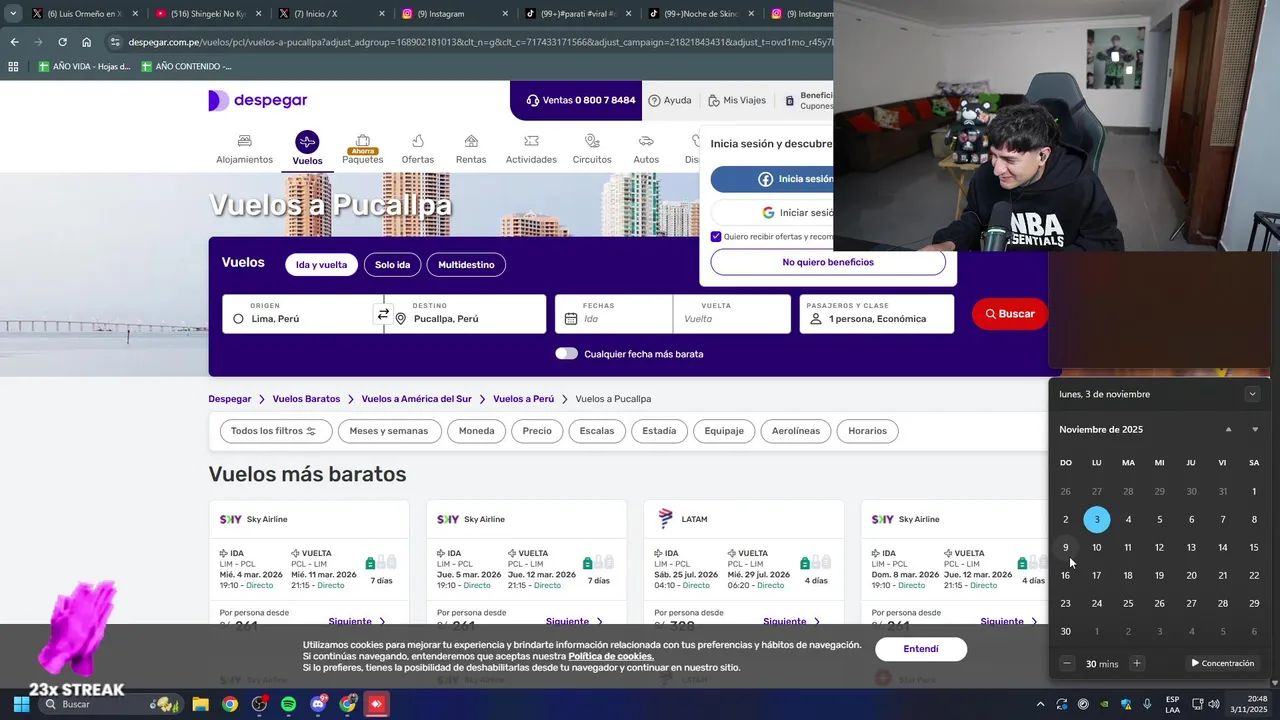
Task: Increase focus time with the plus button
Action: (1136, 663)
